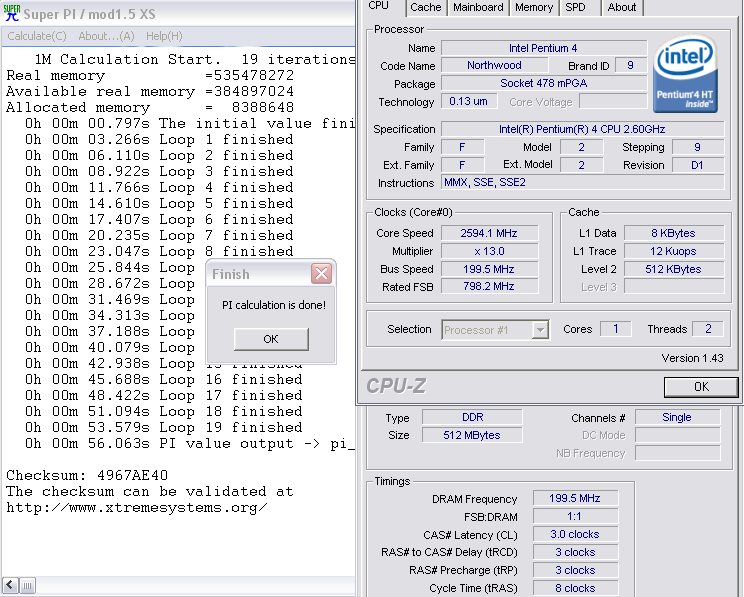The width and height of the screenshot is (744, 597).
Task: Click the memory Type value DDR
Action: tap(473, 417)
